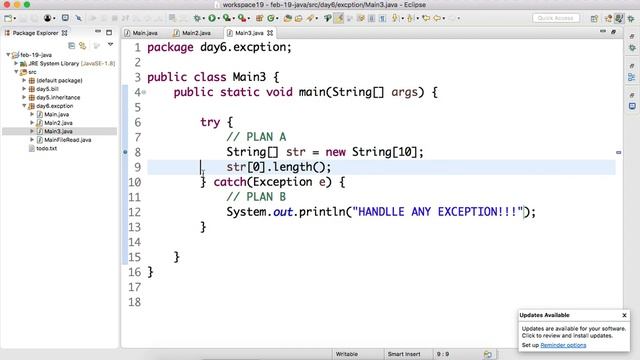640x360 pixels.
Task: Click the Coverage run toolbar icon
Action: [x=226, y=18]
